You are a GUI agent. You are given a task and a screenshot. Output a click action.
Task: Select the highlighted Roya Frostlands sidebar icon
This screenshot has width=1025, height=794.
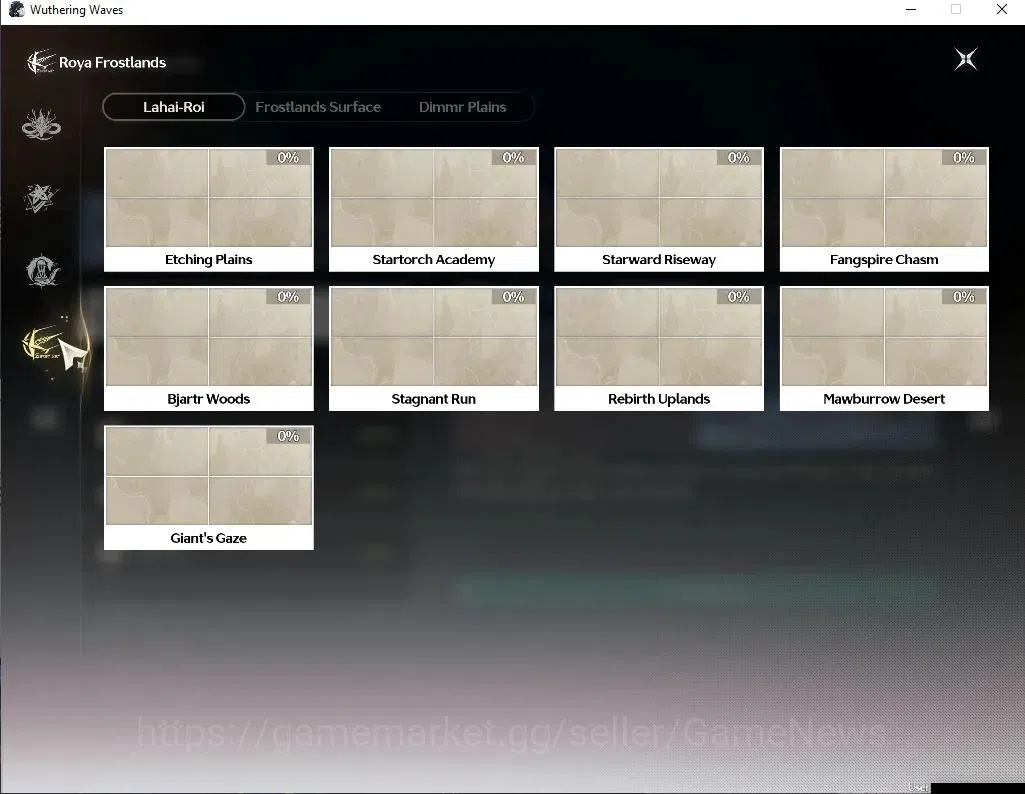pyautogui.click(x=43, y=344)
